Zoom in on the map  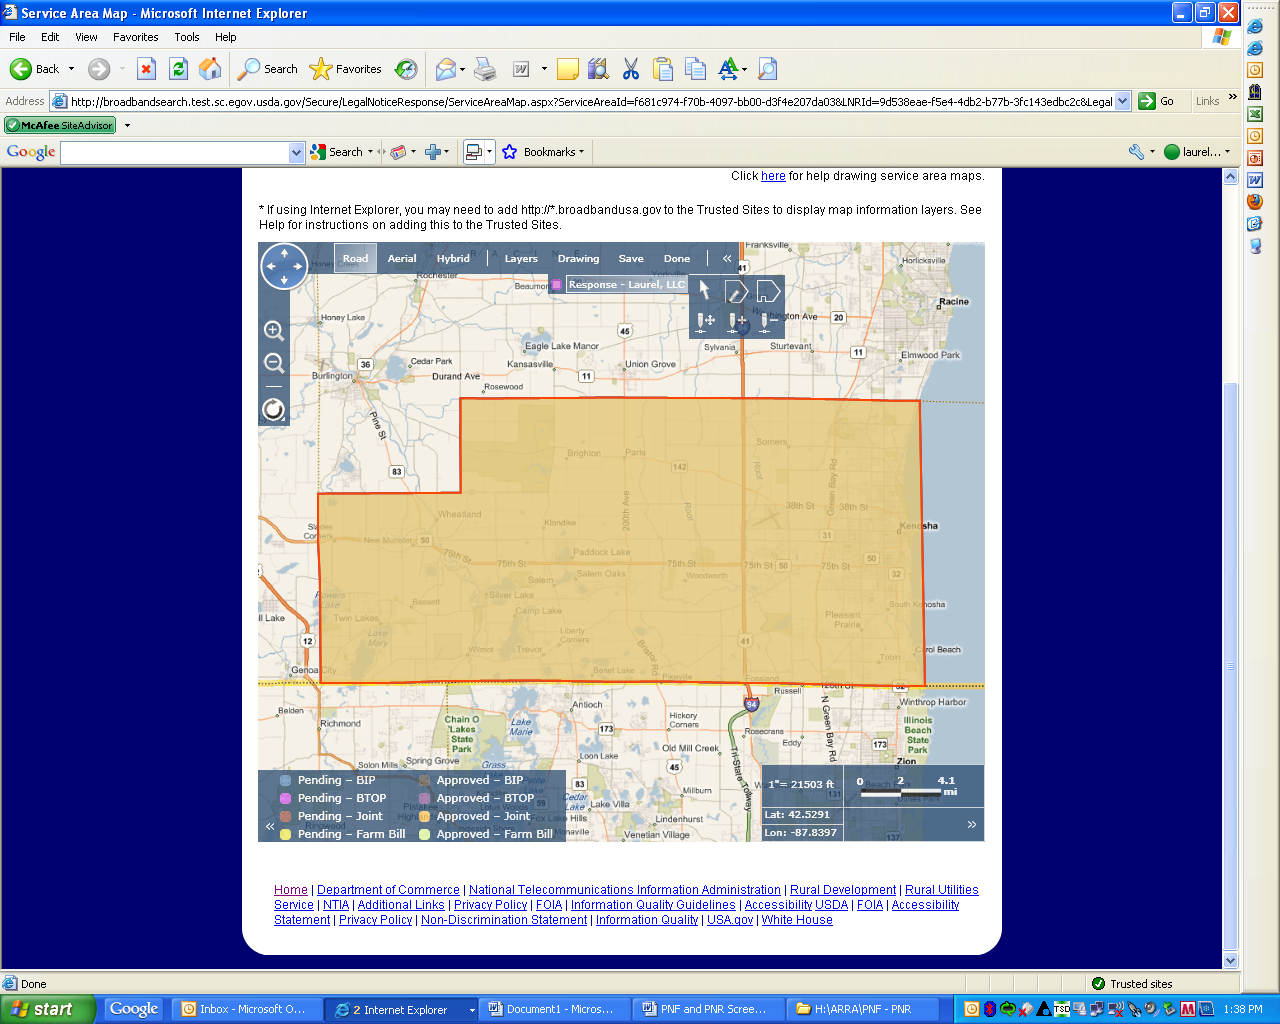[x=274, y=331]
